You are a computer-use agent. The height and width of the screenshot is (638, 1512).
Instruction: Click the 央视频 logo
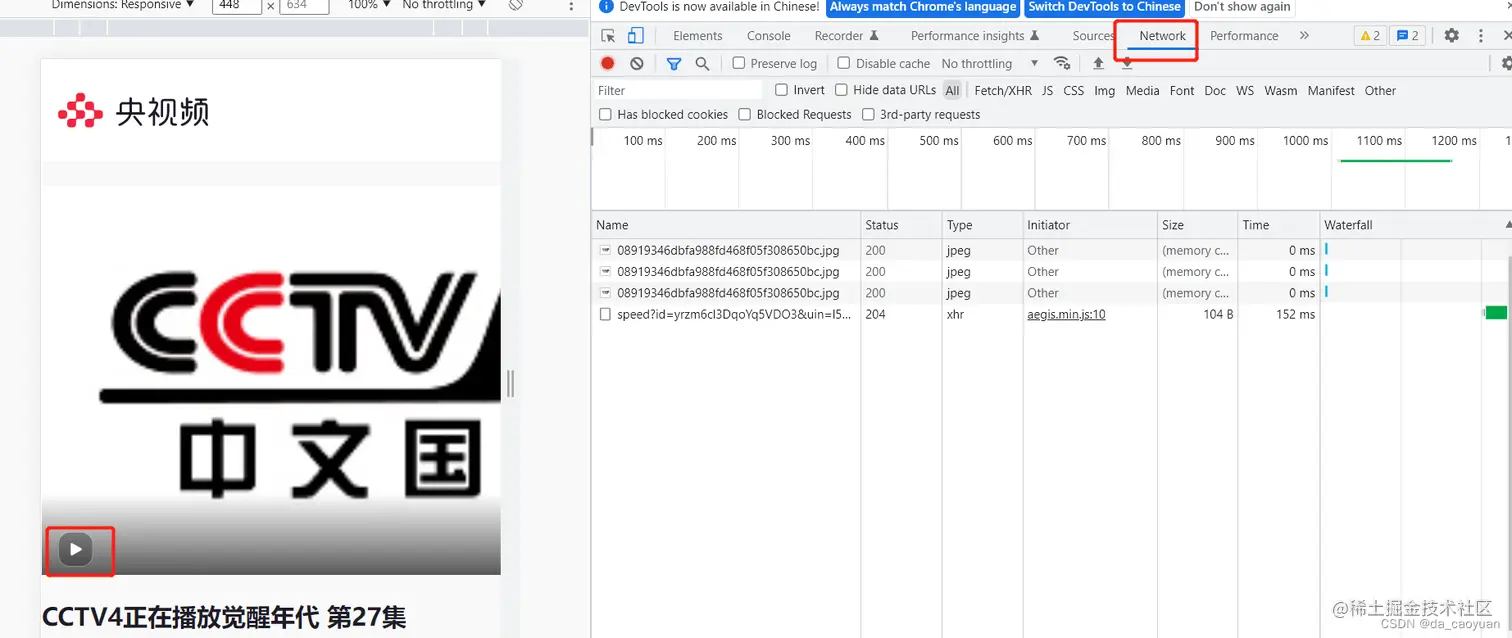pyautogui.click(x=133, y=111)
